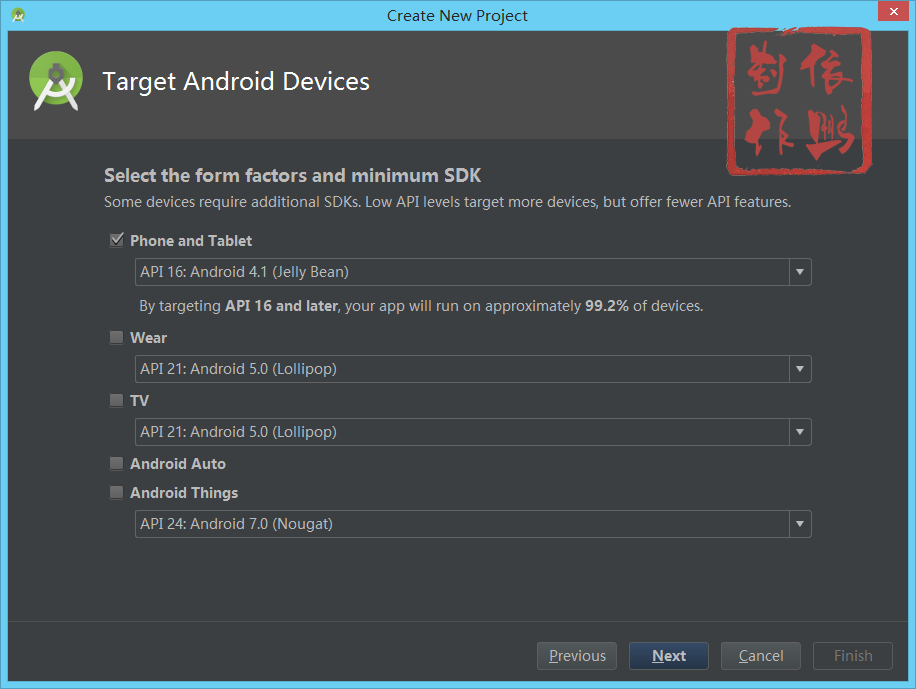Click the 'Some devices require additional SDKs' description
This screenshot has height=689, width=916.
[x=447, y=202]
